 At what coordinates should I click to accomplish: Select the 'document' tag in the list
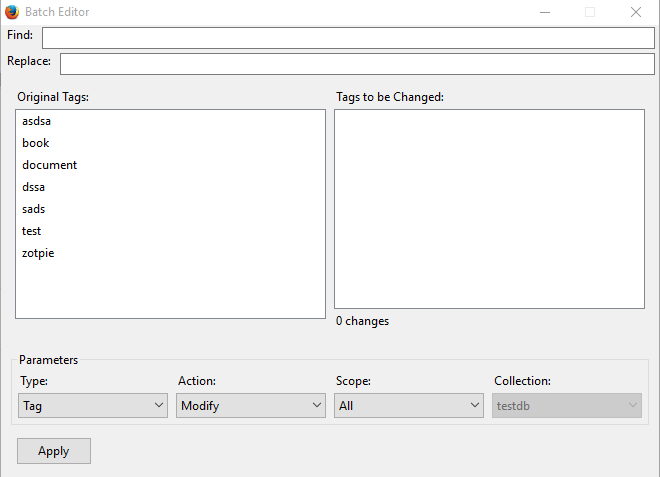pyautogui.click(x=170, y=165)
